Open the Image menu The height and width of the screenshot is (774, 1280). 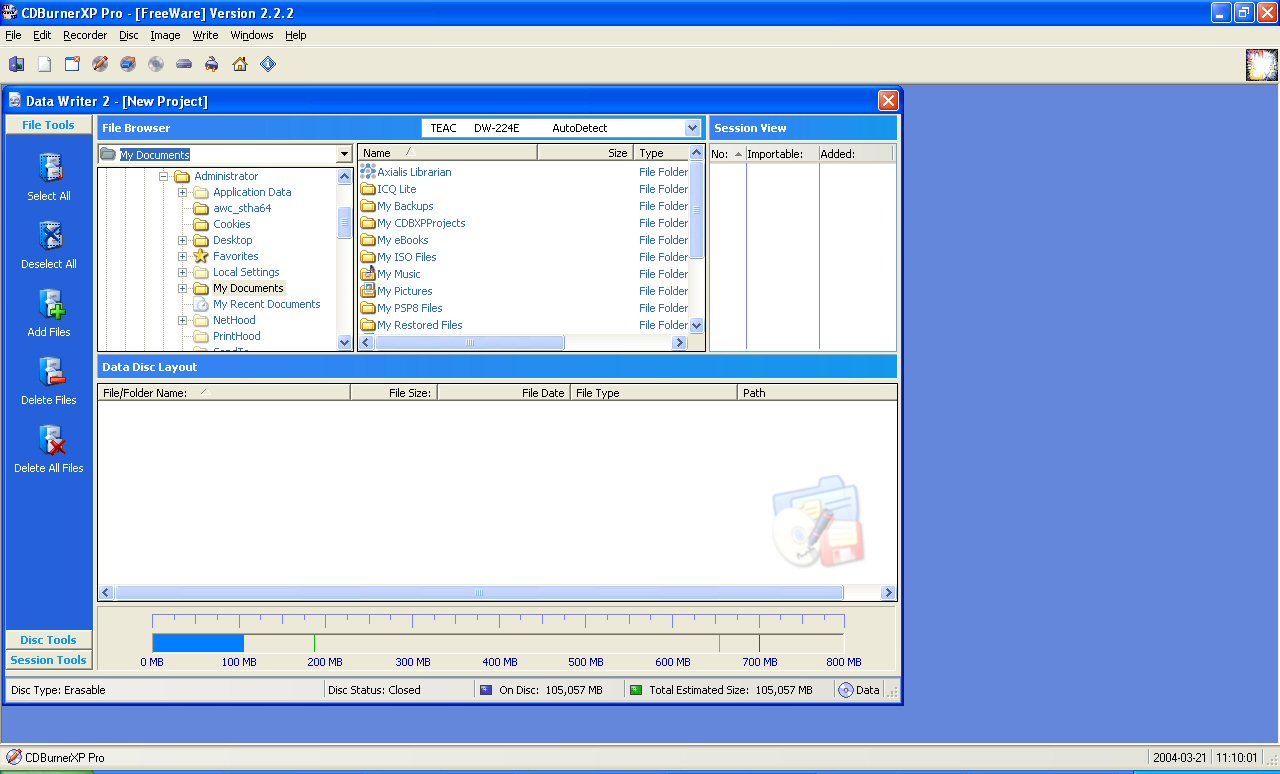(x=165, y=35)
